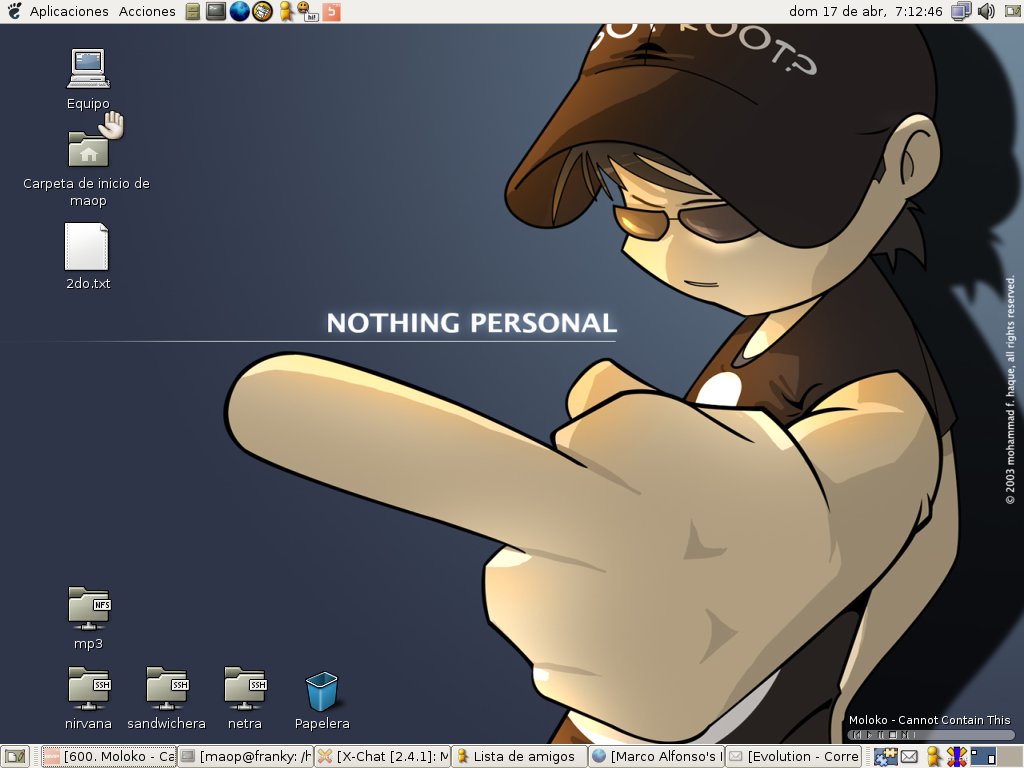Skip to next track in desktop player
The height and width of the screenshot is (768, 1024).
tap(904, 735)
